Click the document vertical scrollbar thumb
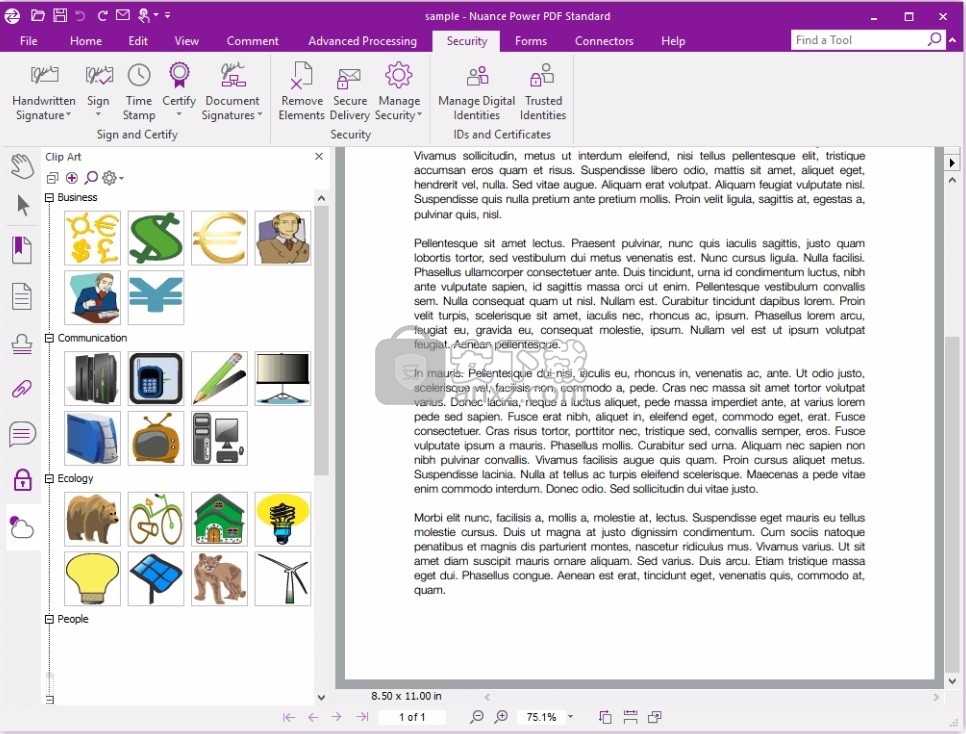The width and height of the screenshot is (966, 734). coord(952,504)
